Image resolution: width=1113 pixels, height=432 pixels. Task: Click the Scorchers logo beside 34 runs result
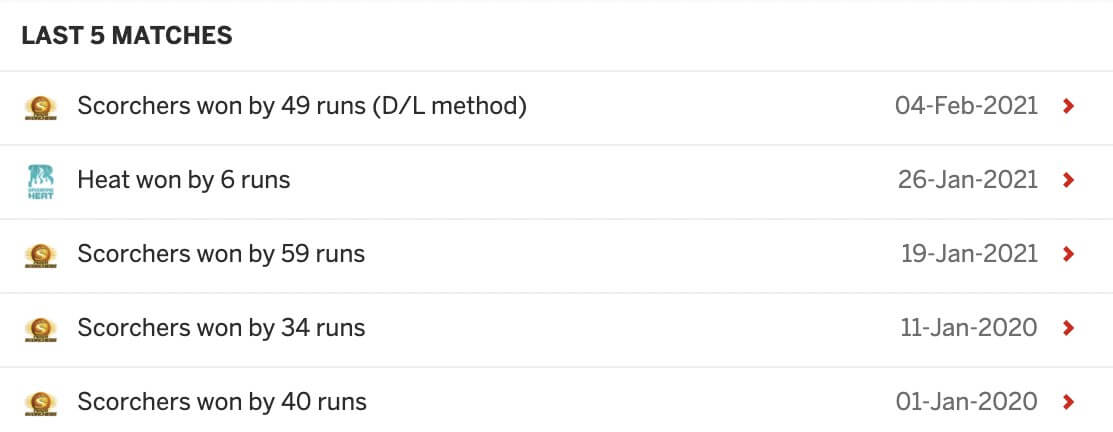40,329
